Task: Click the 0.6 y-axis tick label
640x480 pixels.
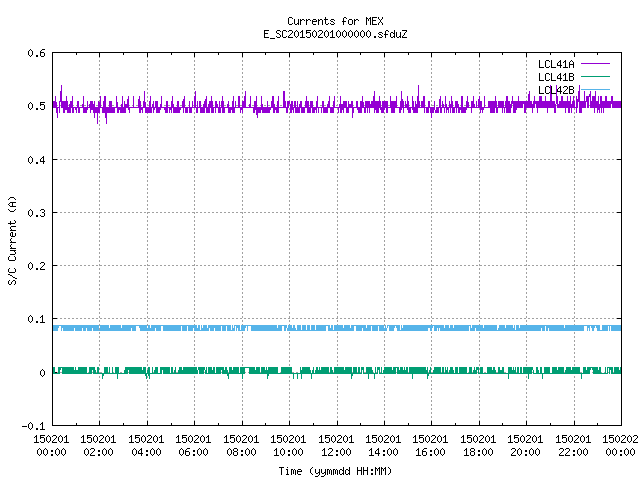Action: point(36,53)
